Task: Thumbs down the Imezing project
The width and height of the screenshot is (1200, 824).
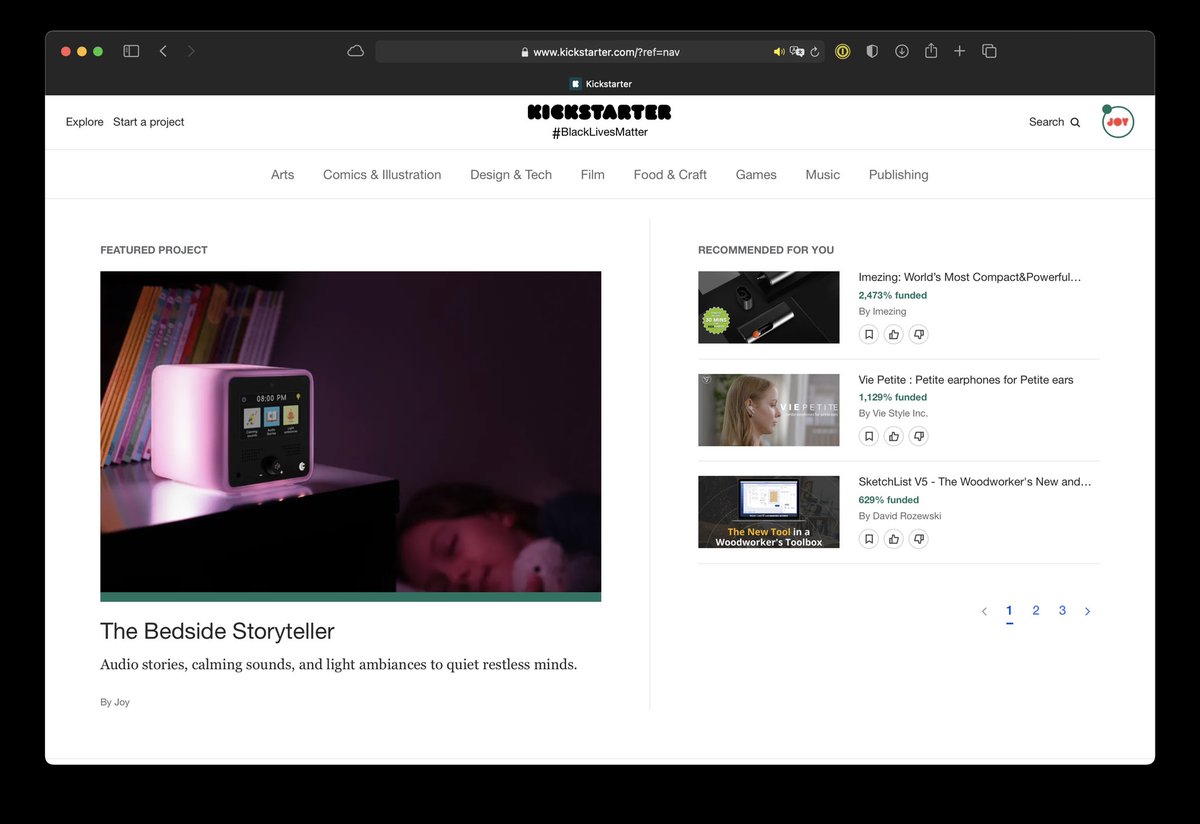Action: [x=919, y=334]
